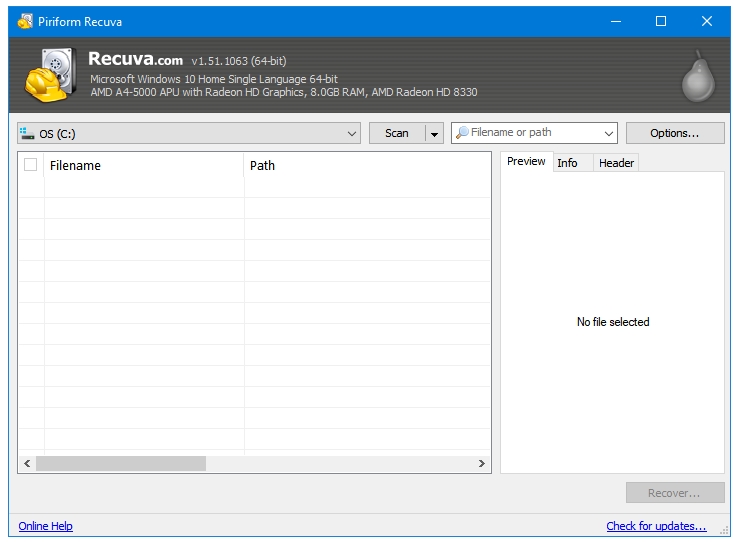Toggle the select-all checkbox beside Filename
This screenshot has width=740, height=542.
coord(30,165)
